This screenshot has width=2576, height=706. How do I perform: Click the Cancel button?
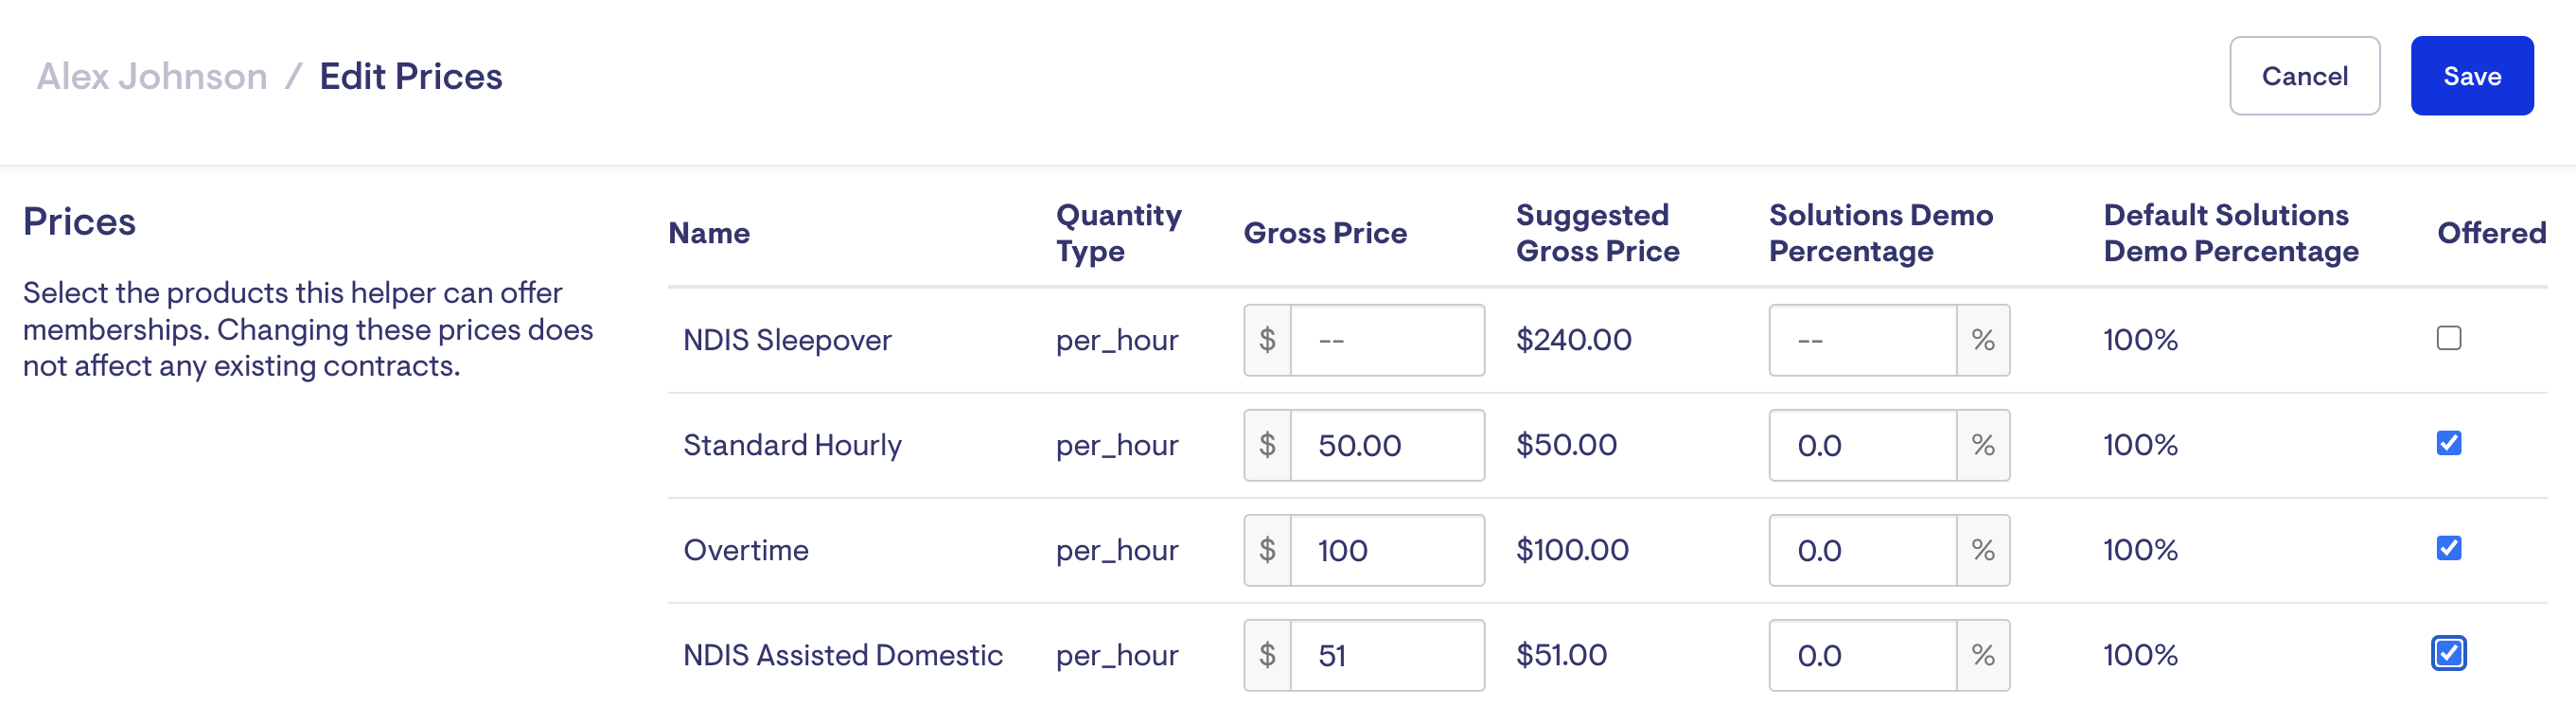(x=2304, y=76)
